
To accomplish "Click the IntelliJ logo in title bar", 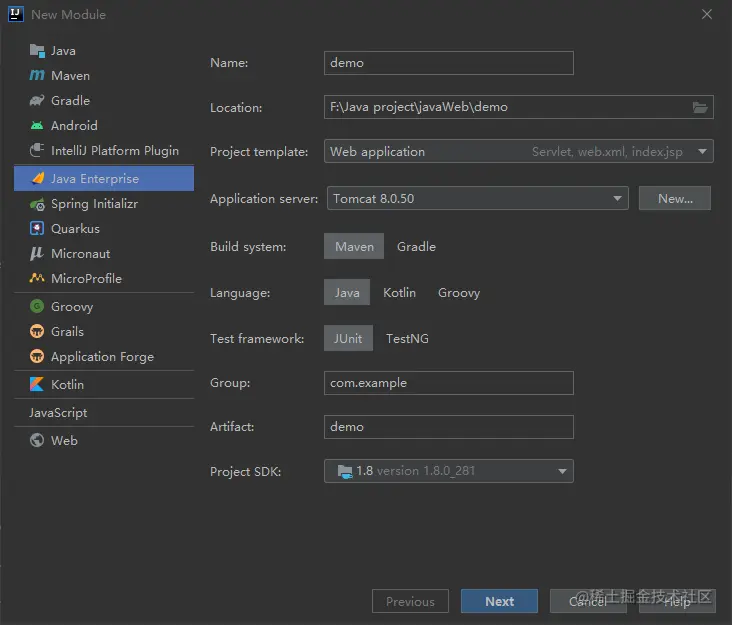I will (x=16, y=14).
